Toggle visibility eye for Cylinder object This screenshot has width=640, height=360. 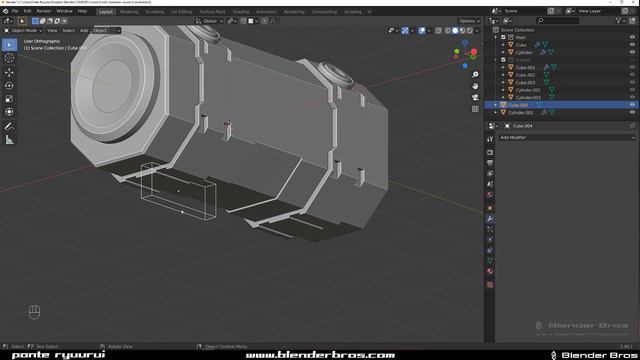pos(632,52)
